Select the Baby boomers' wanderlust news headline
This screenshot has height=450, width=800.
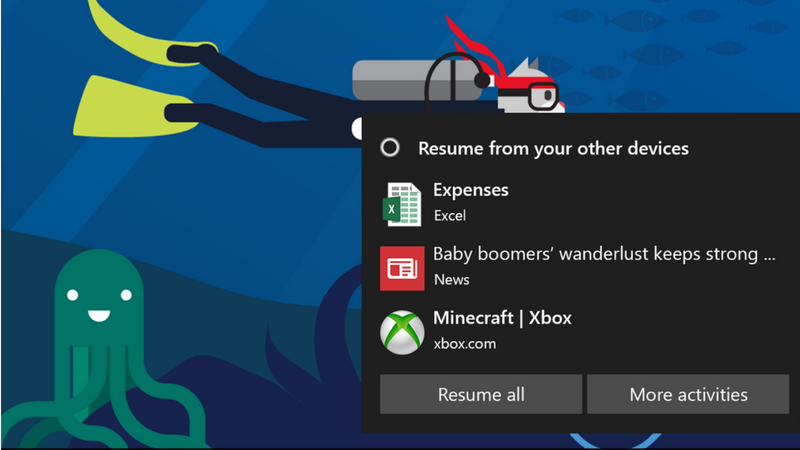(604, 254)
